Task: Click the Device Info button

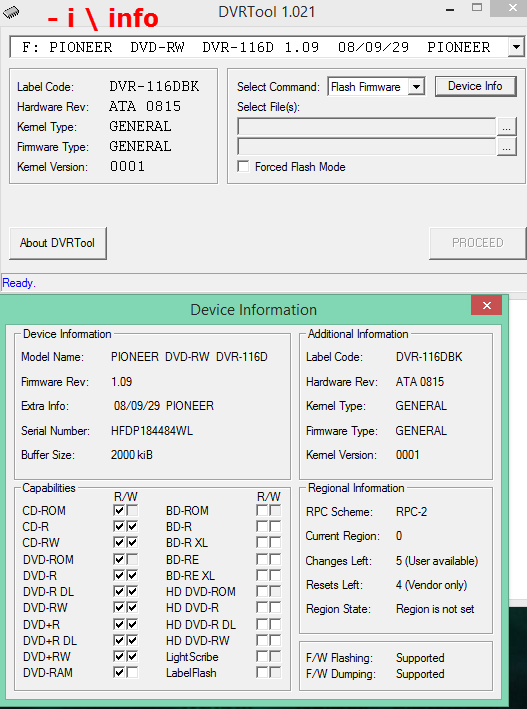Action: tap(475, 86)
